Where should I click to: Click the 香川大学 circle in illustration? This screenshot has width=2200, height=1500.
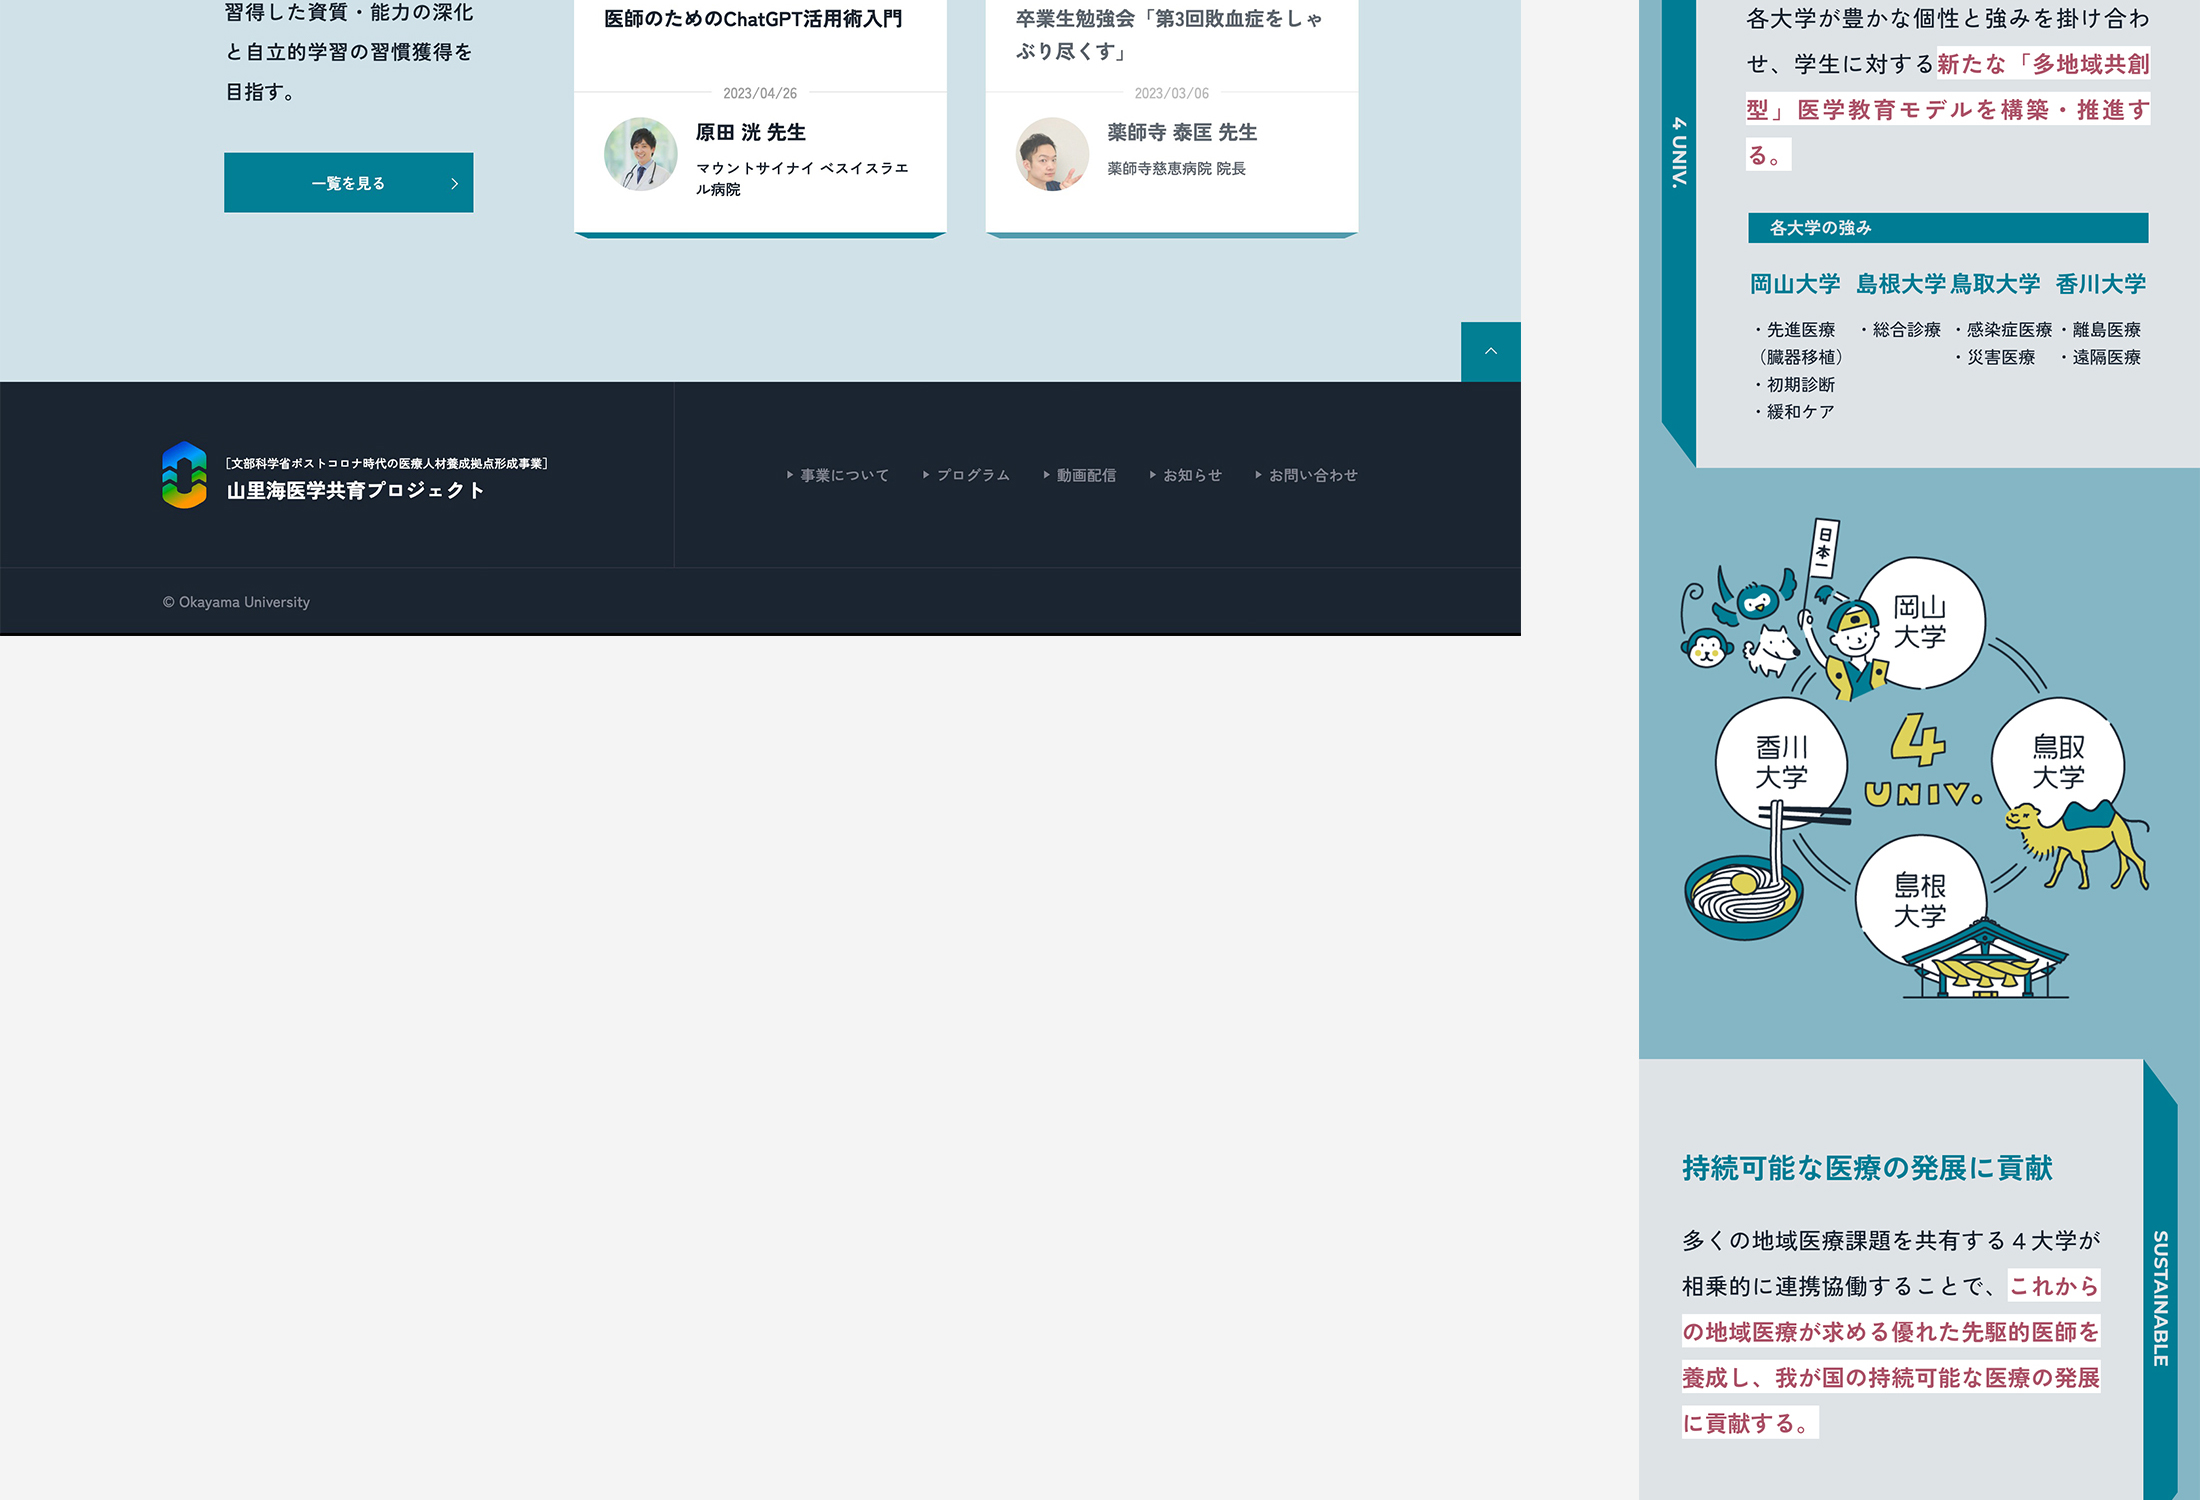pos(1781,762)
